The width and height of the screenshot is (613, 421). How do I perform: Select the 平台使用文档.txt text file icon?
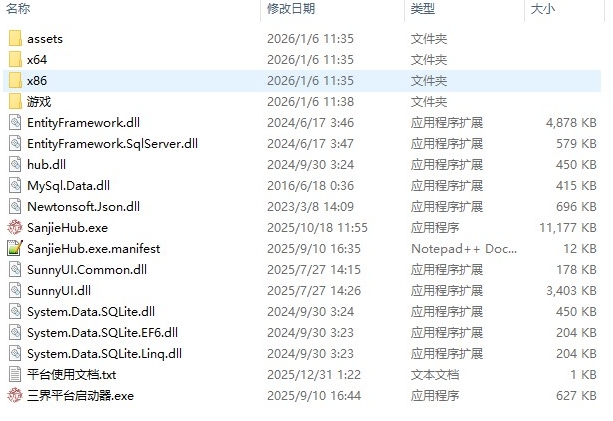[x=15, y=374]
